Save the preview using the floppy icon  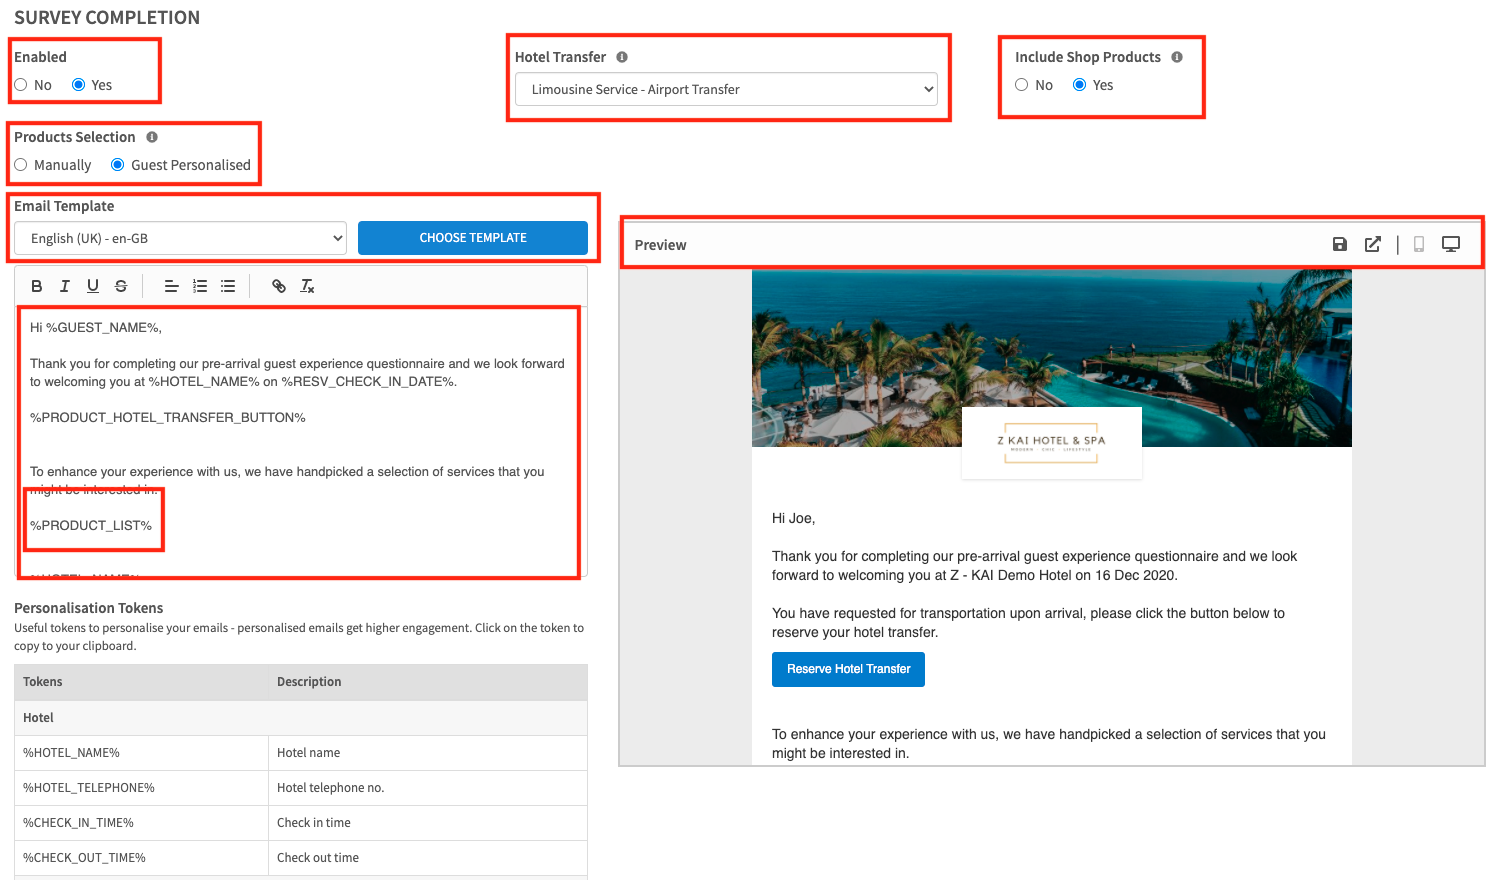pos(1340,244)
